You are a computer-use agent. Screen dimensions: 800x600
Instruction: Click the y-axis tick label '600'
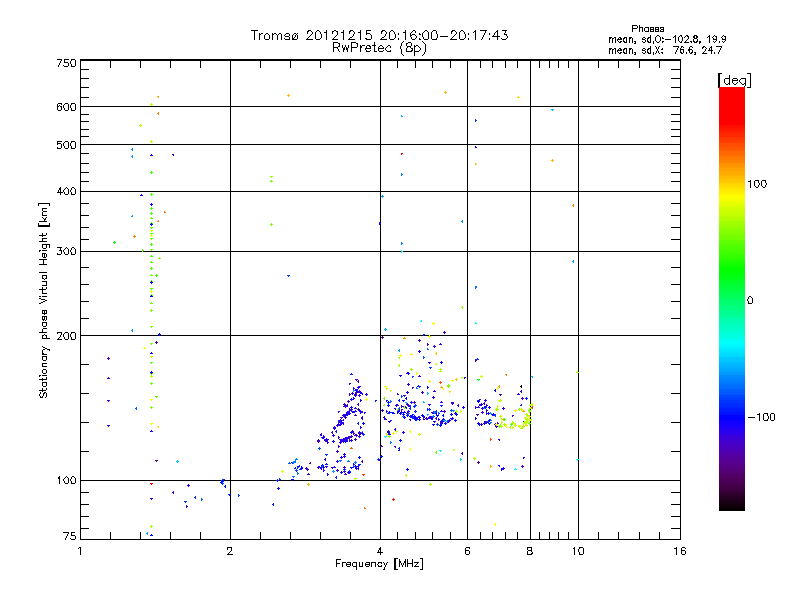click(67, 107)
